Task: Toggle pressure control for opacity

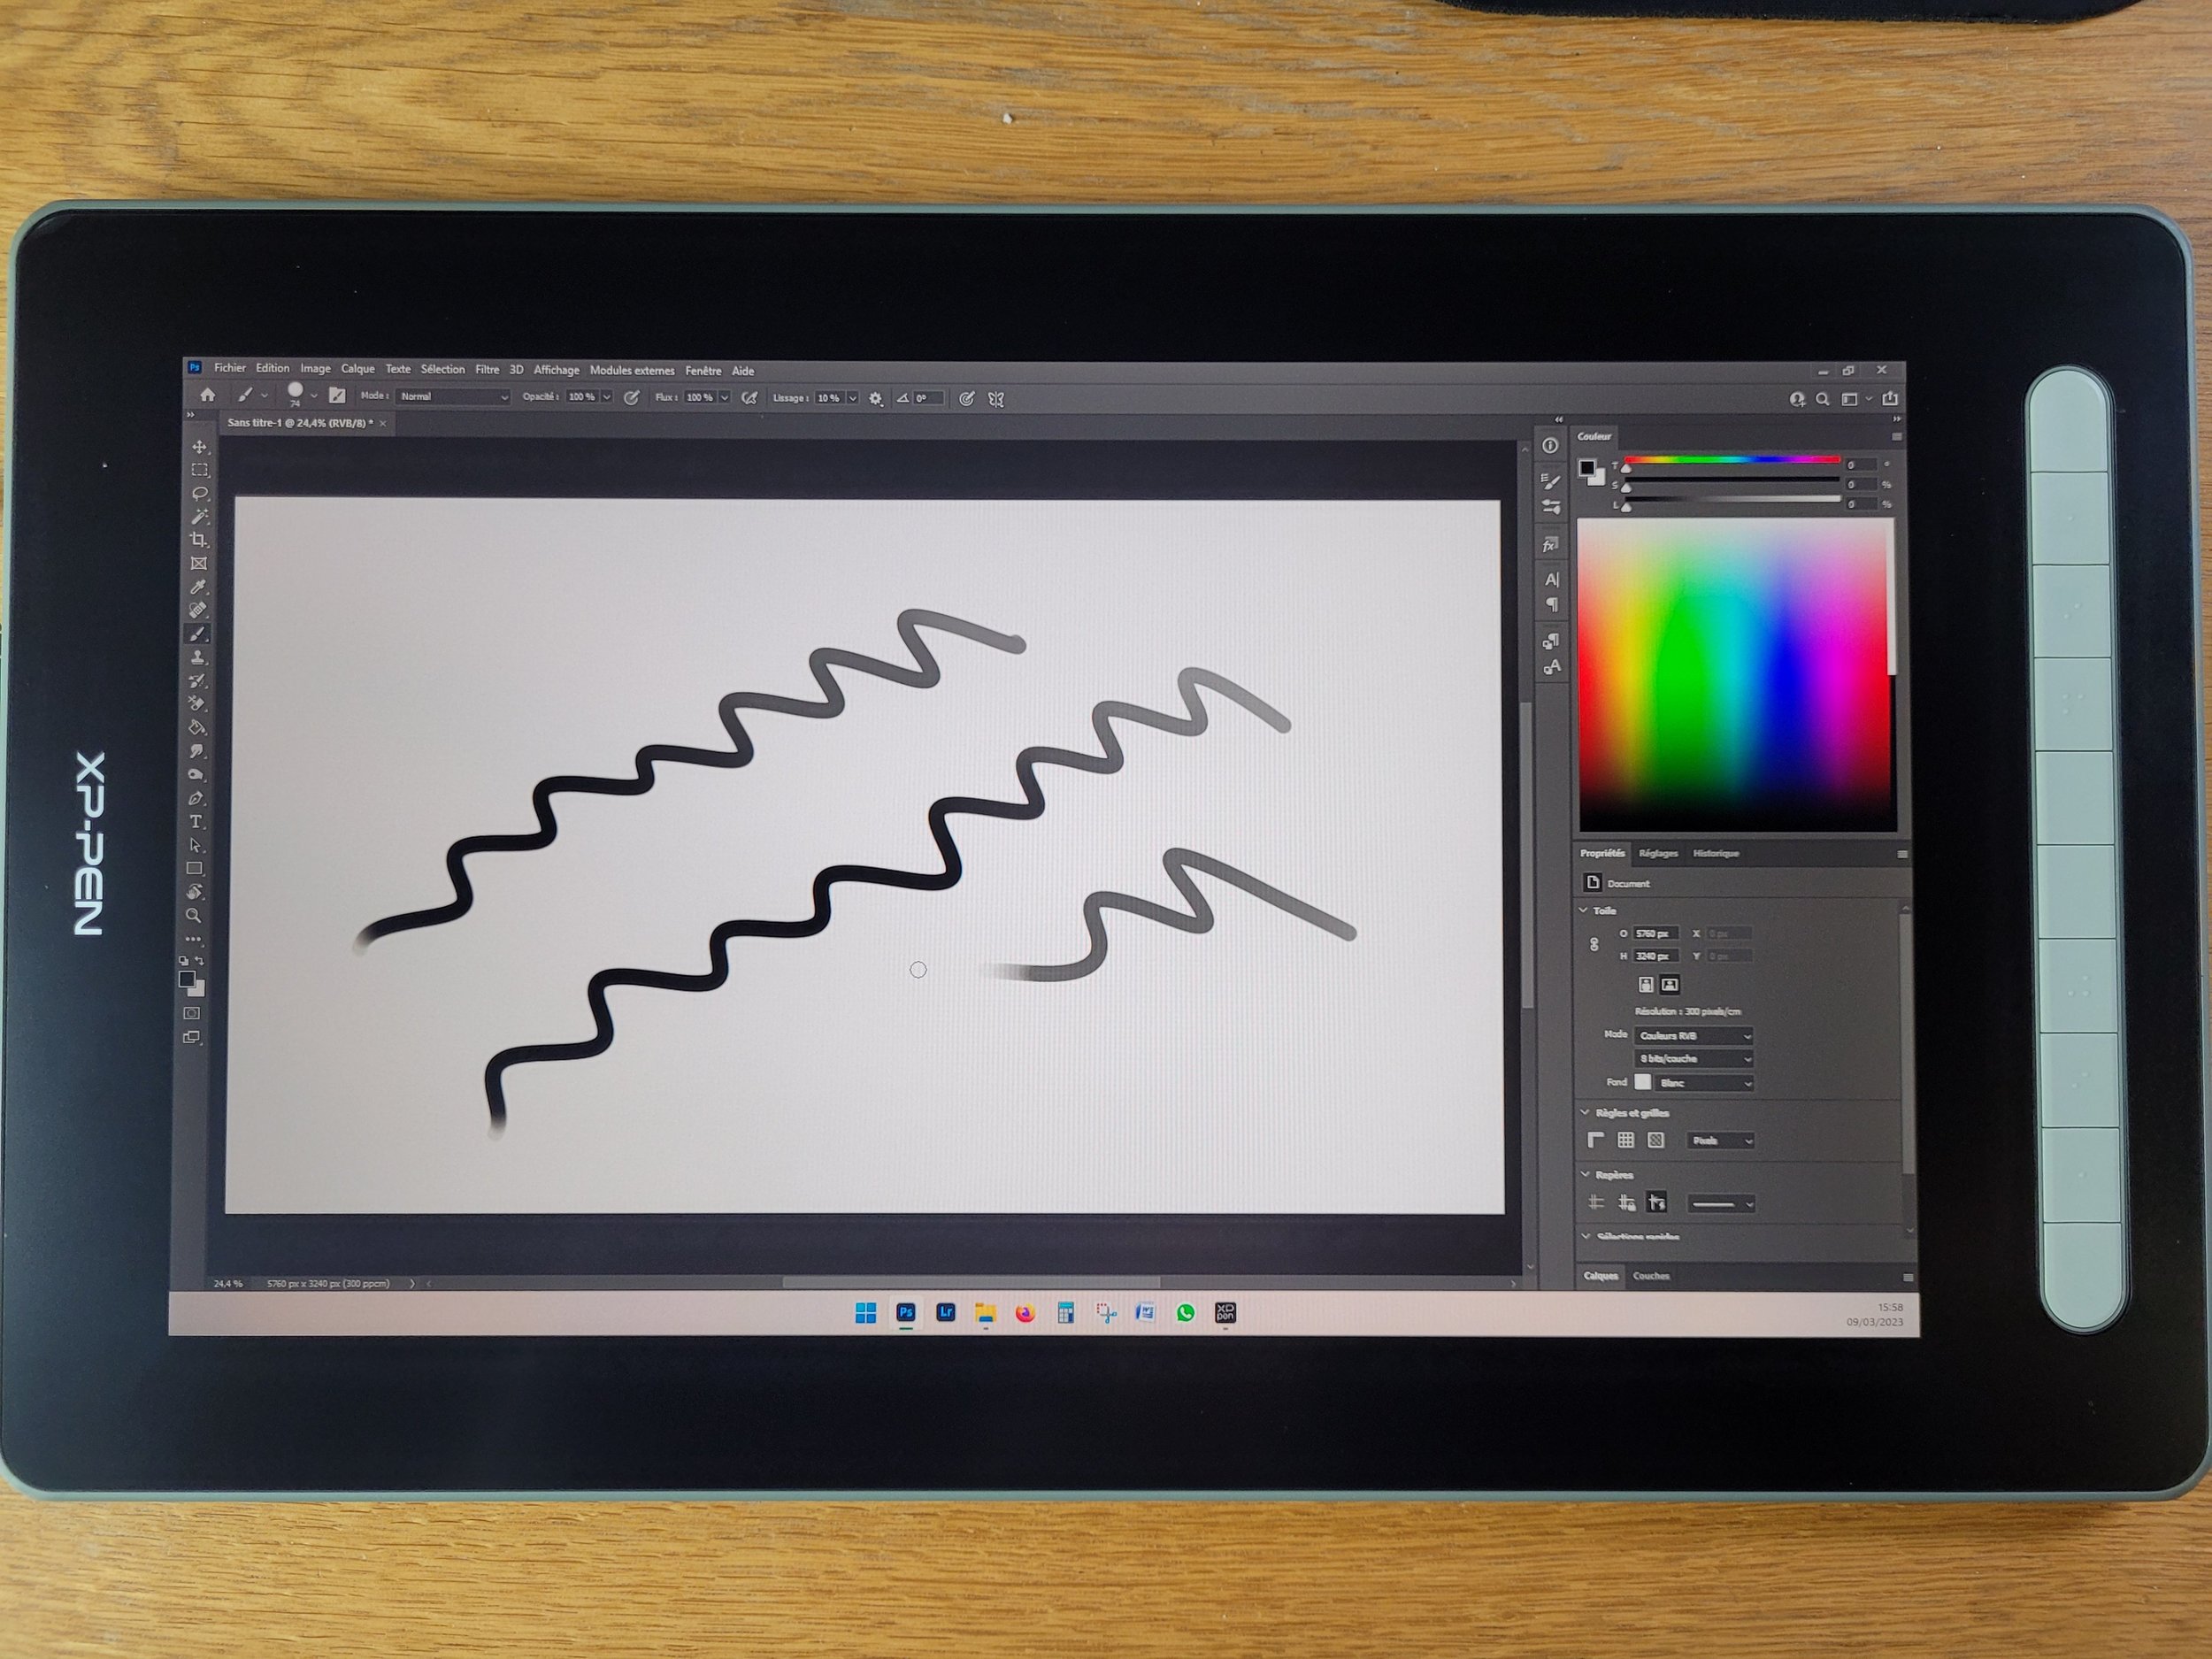Action: click(631, 398)
